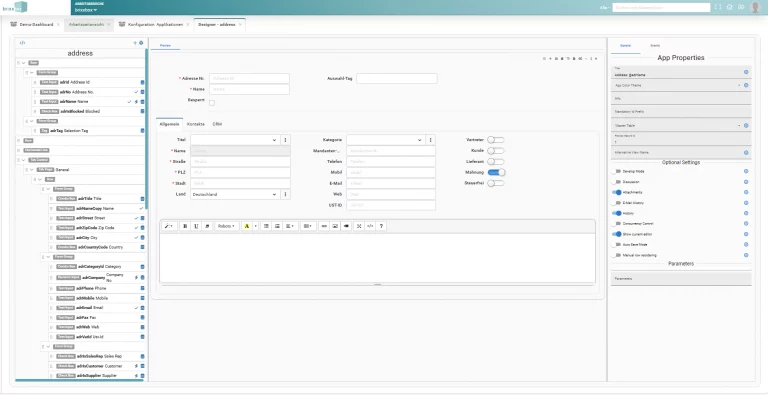Image resolution: width=768 pixels, height=395 pixels.
Task: Collapse the Tab Page General tree node
Action: click(31, 170)
